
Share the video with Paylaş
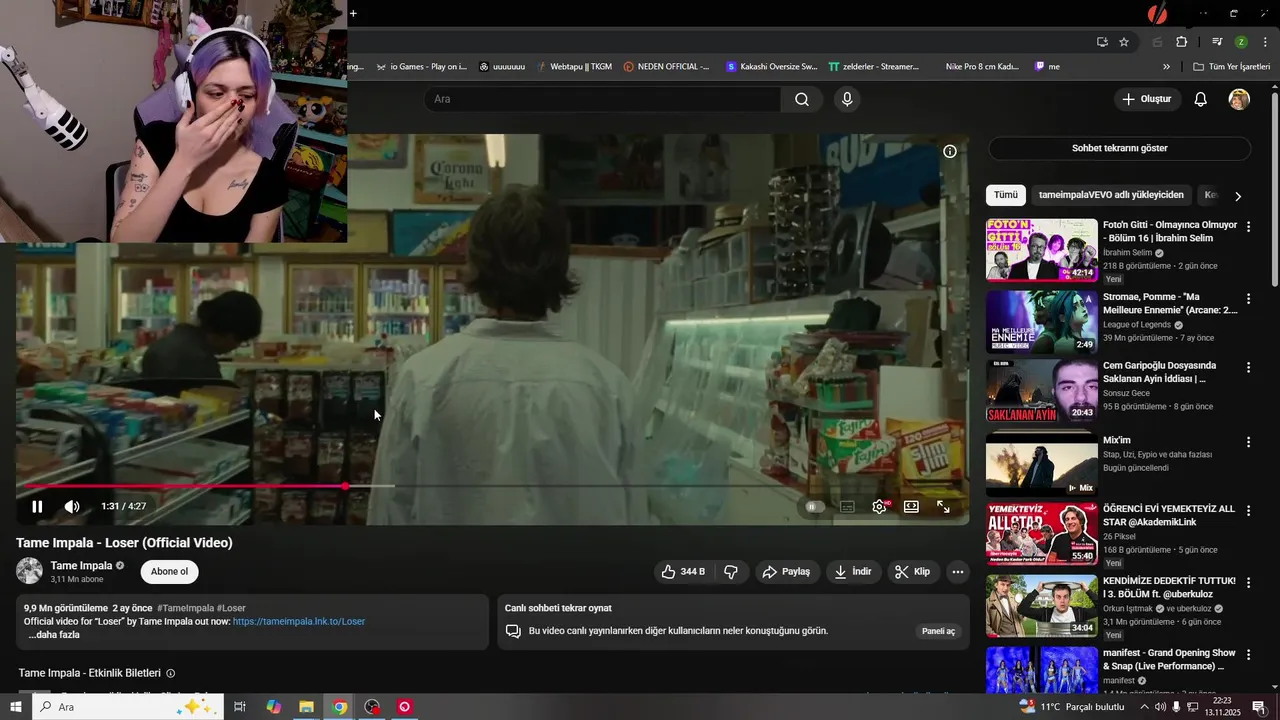(x=786, y=572)
